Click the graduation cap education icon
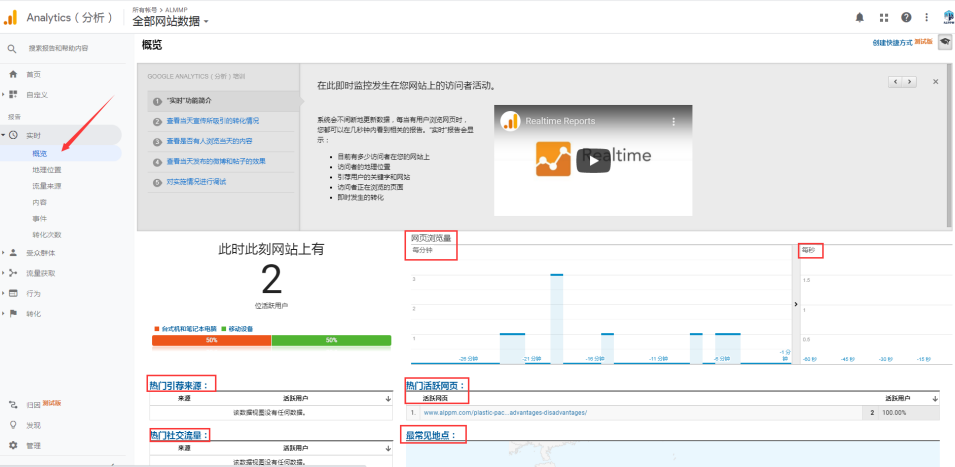The height and width of the screenshot is (467, 955). click(944, 42)
